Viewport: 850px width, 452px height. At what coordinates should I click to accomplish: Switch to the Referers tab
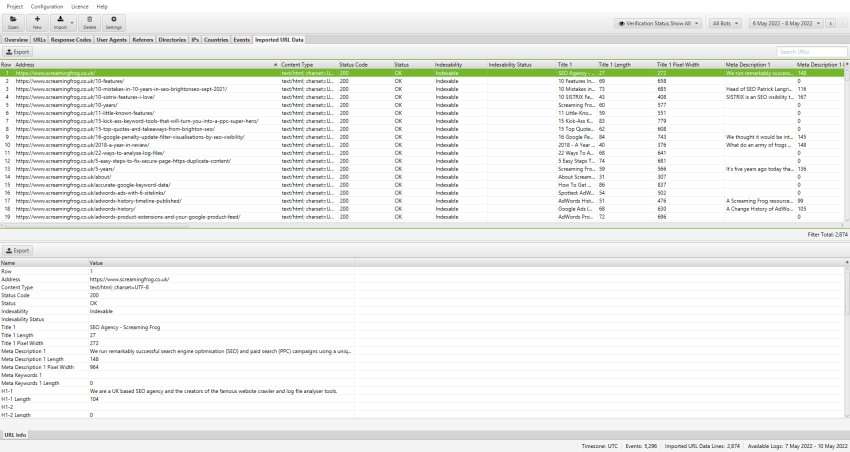pos(143,40)
